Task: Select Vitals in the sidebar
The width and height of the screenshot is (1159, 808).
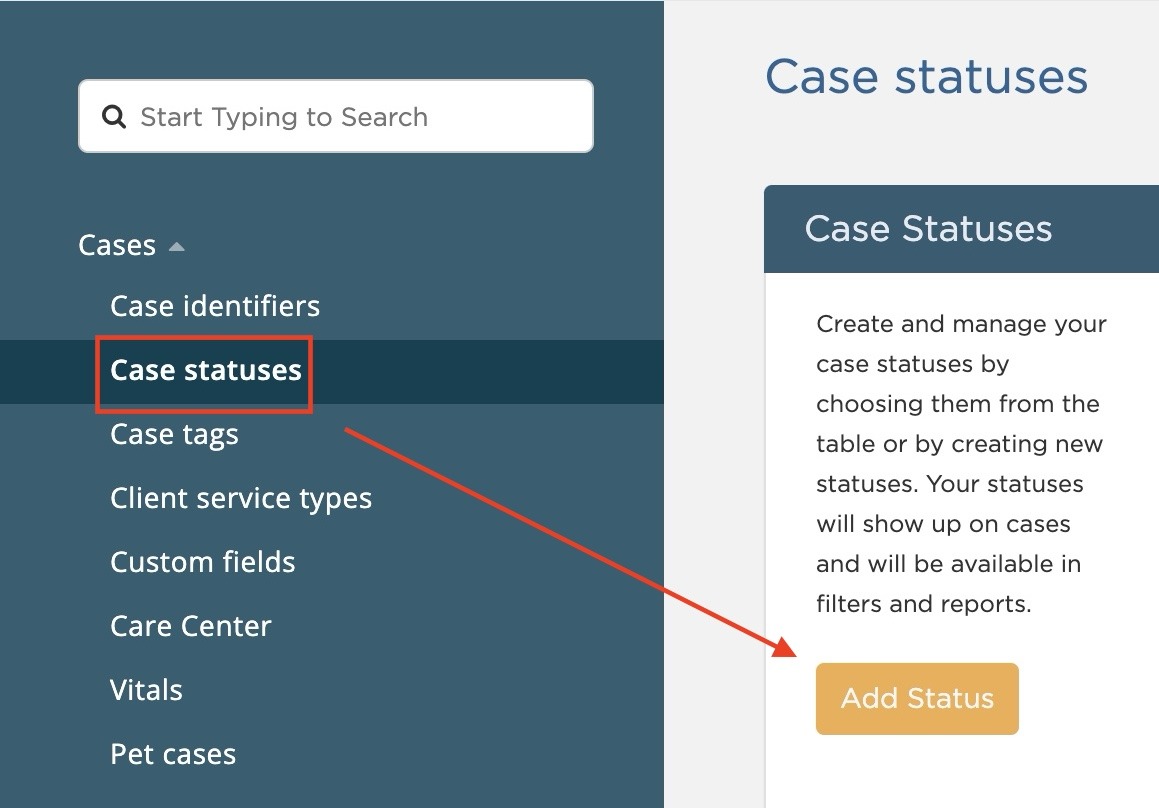Action: (146, 690)
